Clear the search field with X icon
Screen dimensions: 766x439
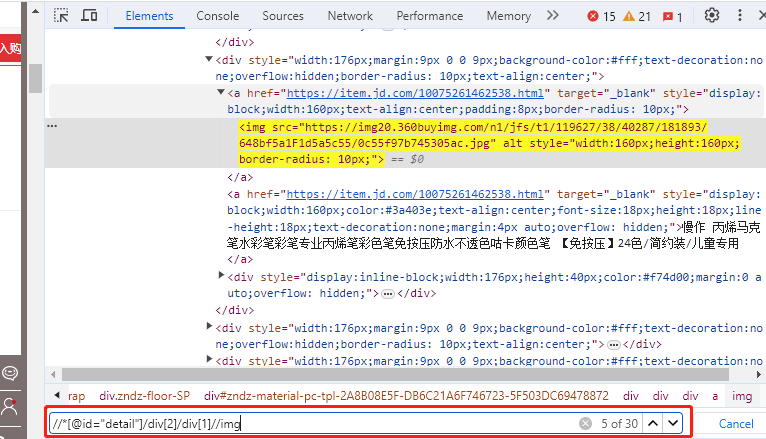pyautogui.click(x=585, y=423)
